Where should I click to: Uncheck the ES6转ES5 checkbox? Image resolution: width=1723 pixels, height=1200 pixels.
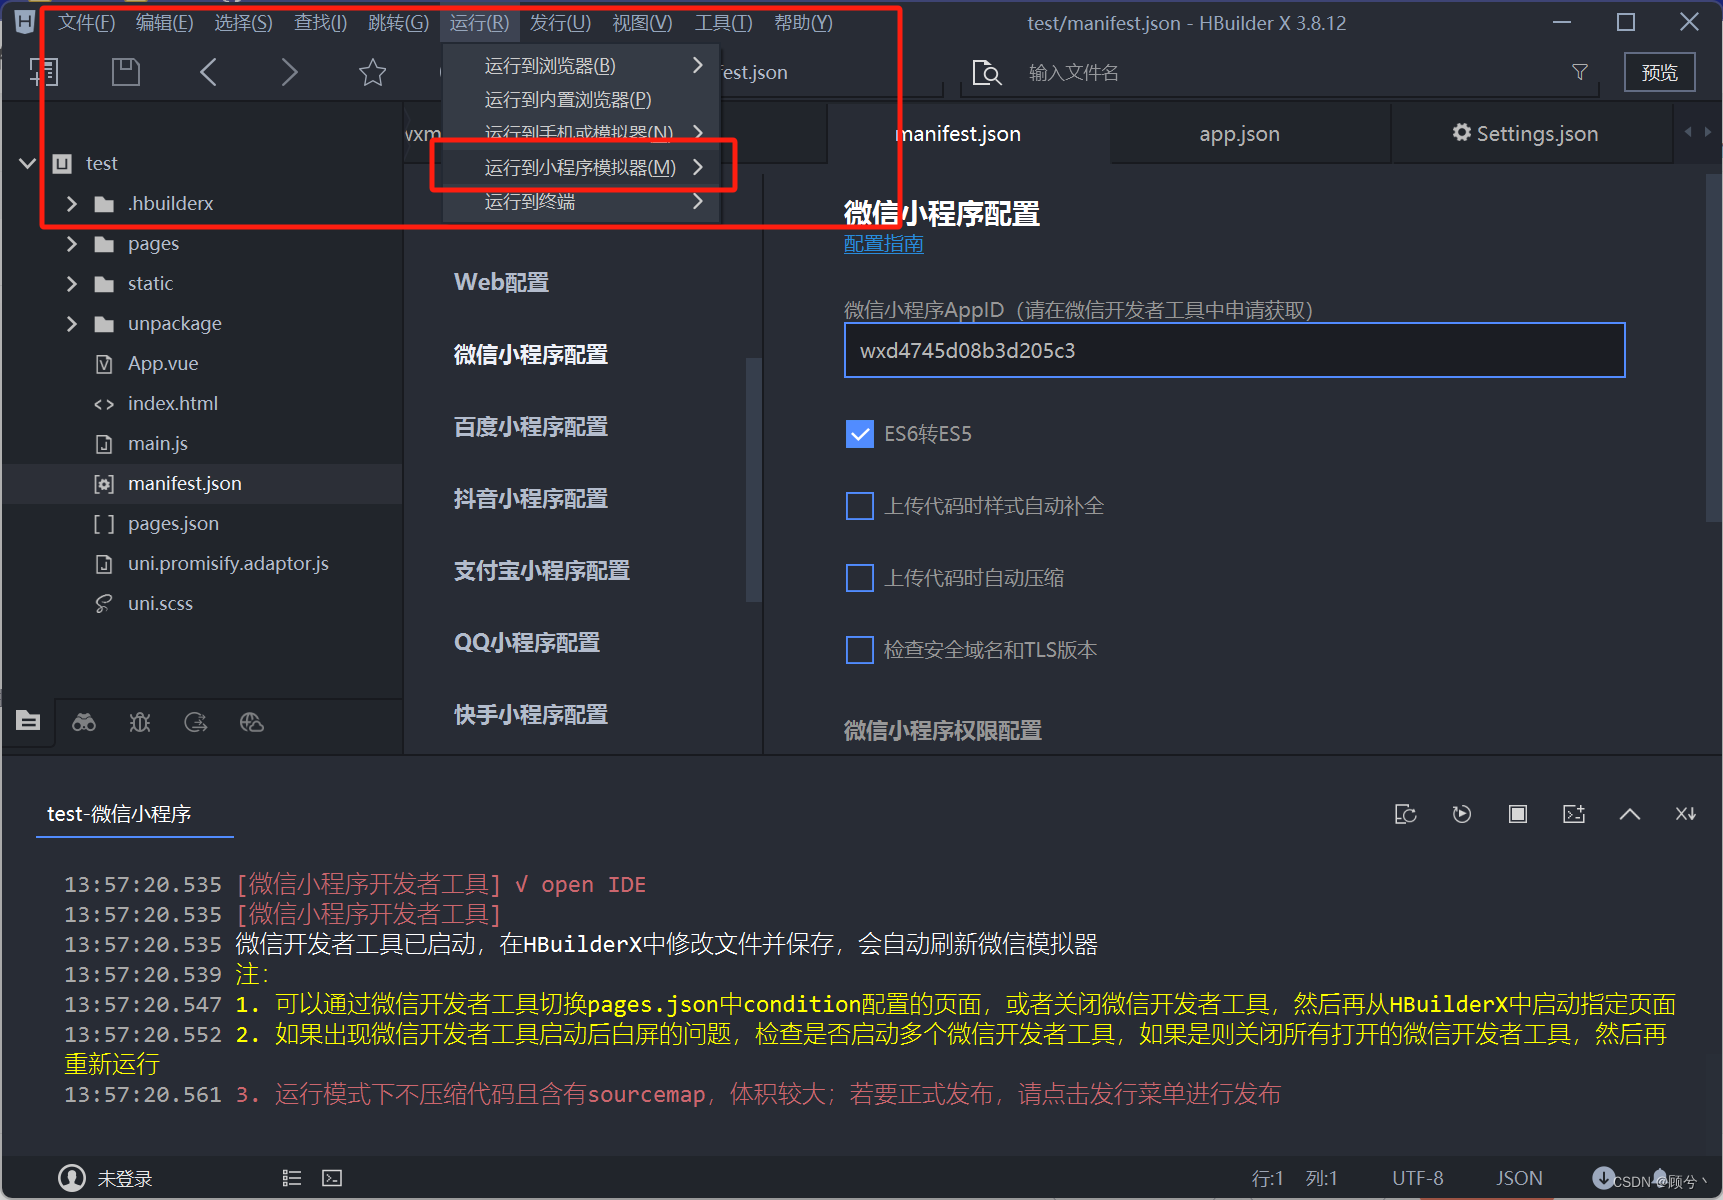click(x=860, y=434)
